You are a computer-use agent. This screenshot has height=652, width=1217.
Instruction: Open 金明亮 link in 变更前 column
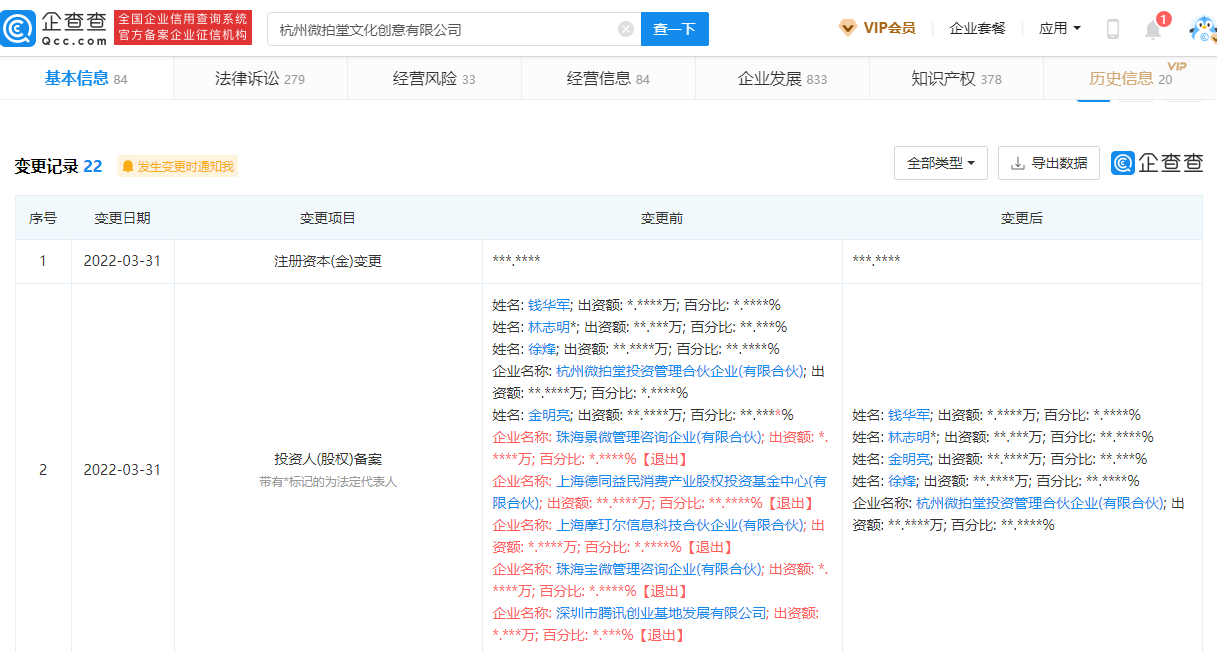pos(549,415)
